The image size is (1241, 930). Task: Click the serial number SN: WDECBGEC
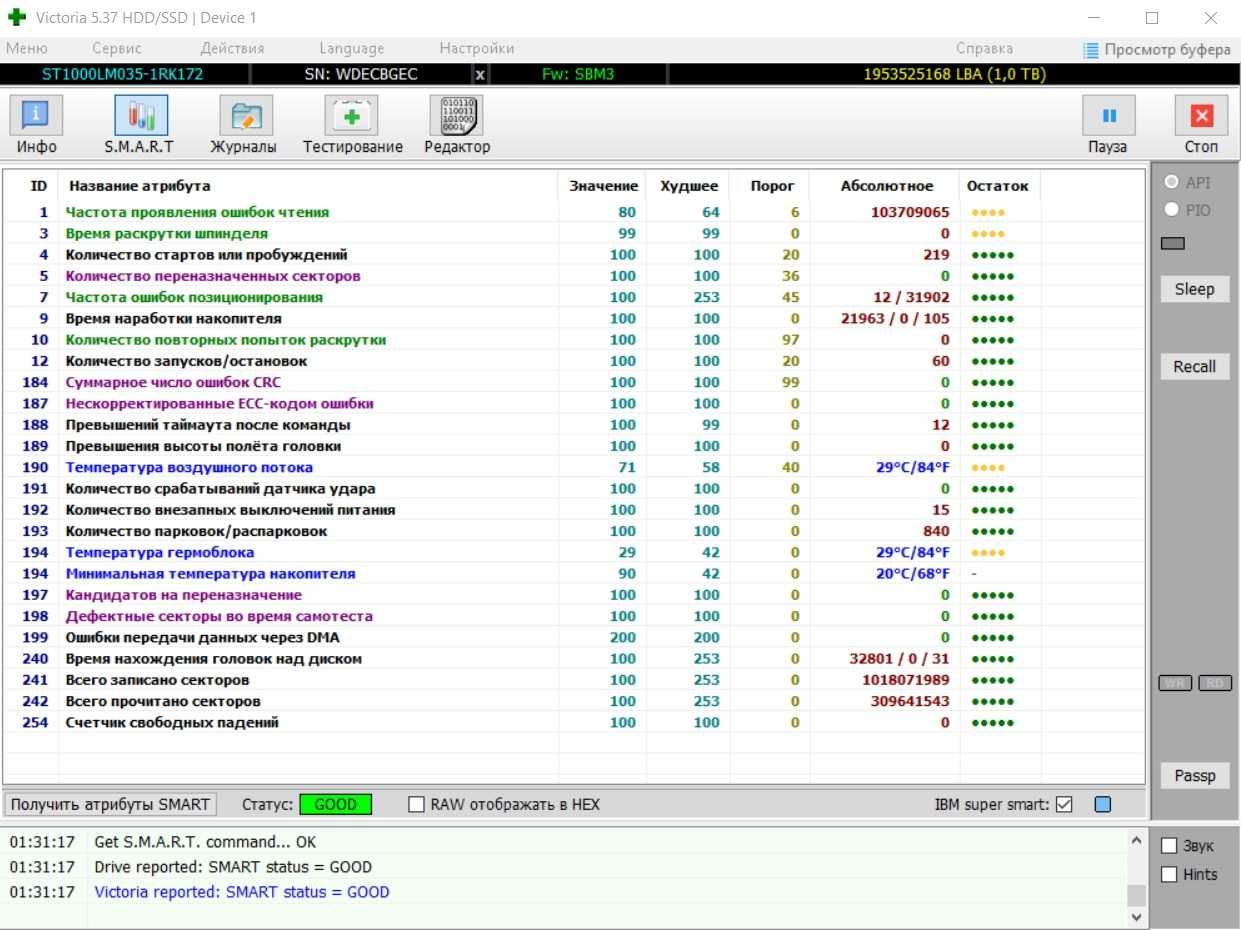coord(361,75)
